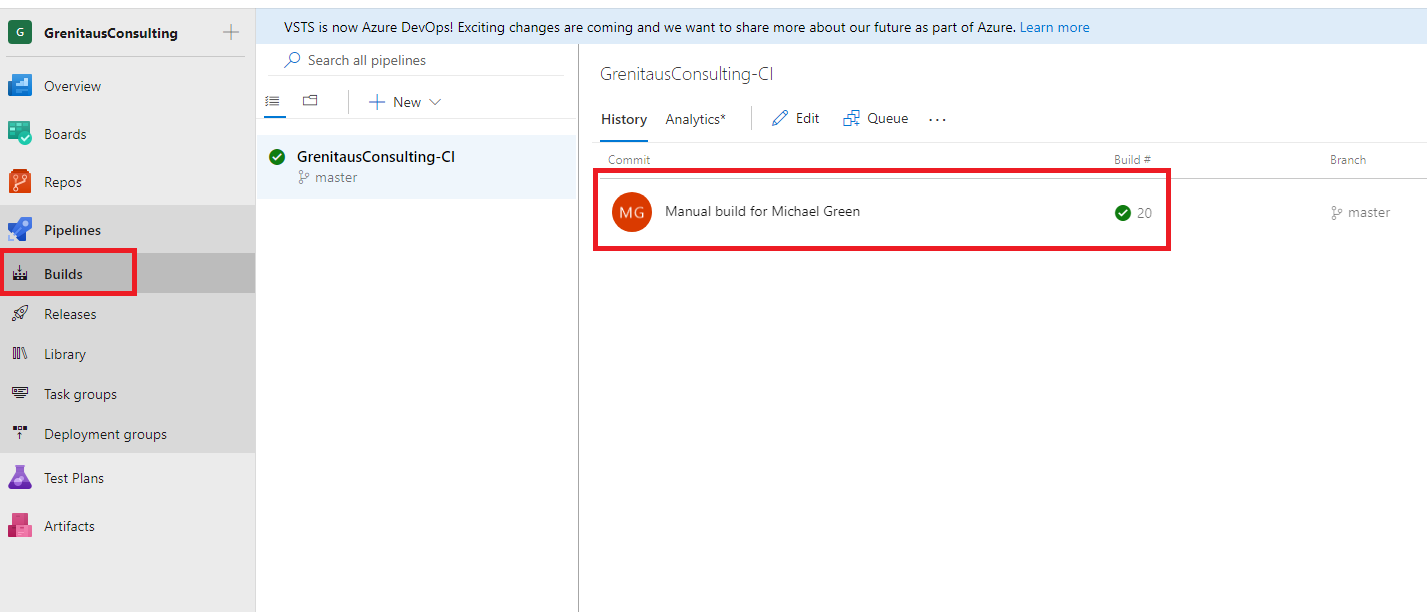Select Releases in the sidebar

(x=70, y=314)
